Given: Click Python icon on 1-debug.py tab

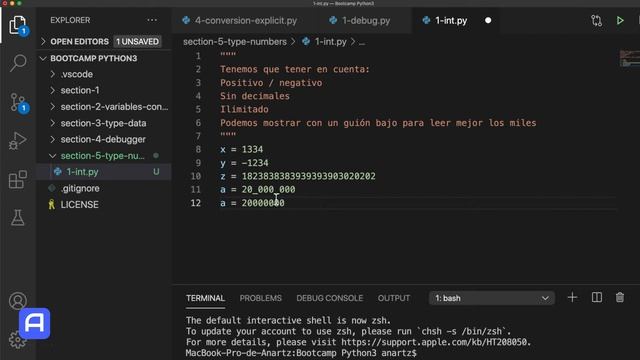Looking at the screenshot, I should (333, 20).
